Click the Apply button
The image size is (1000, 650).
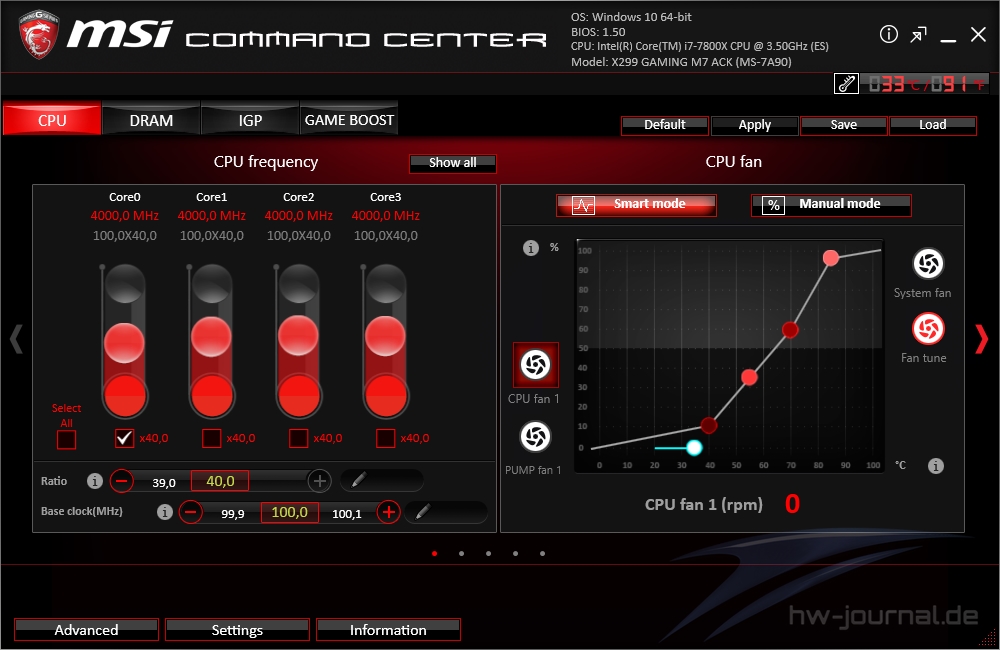(754, 125)
